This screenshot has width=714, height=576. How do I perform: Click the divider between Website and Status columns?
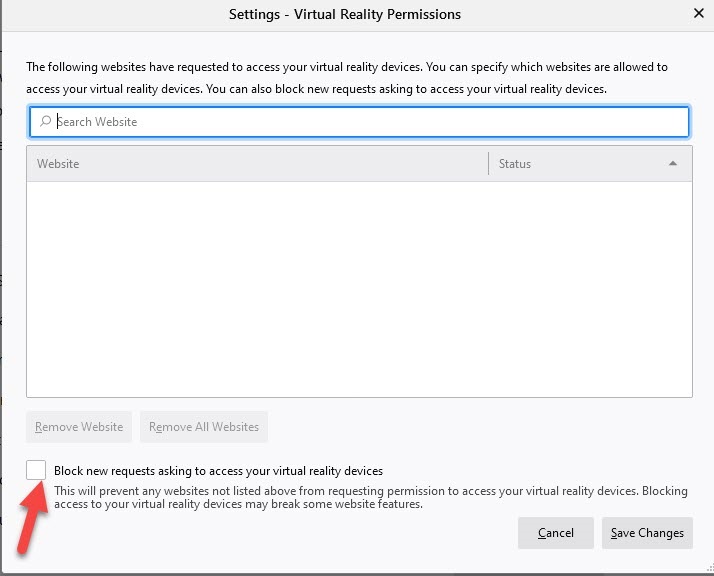[x=488, y=164]
